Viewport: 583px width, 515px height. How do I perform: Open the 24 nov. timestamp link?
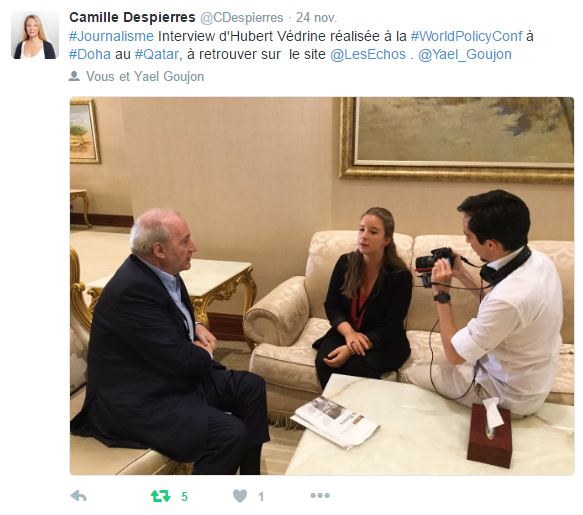(316, 17)
